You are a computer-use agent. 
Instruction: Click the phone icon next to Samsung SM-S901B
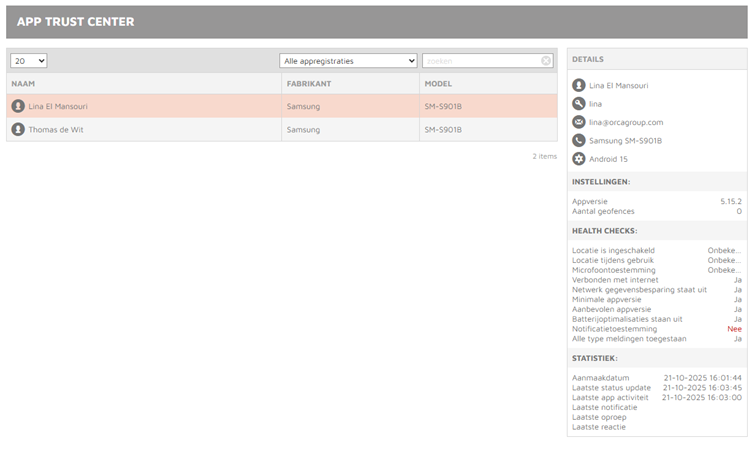(579, 140)
